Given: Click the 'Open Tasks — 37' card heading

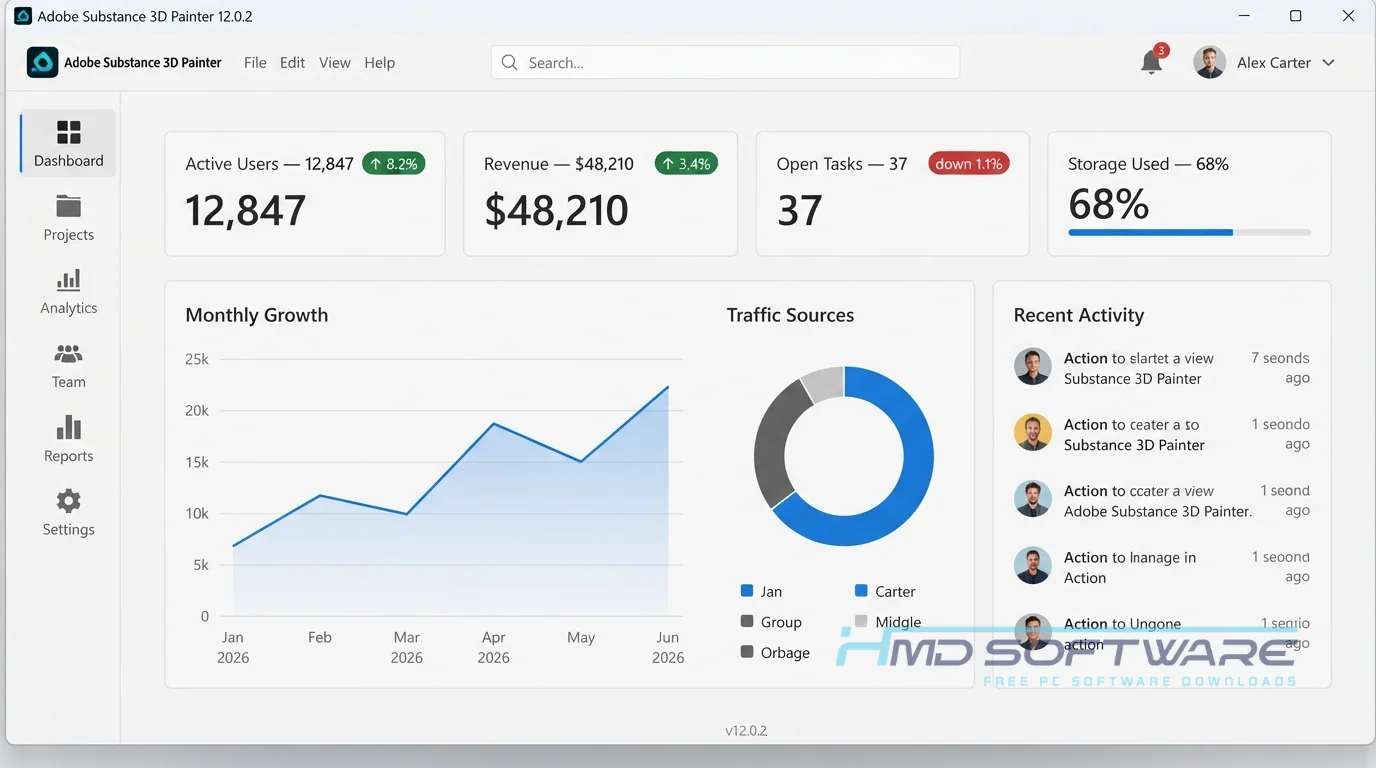Looking at the screenshot, I should [x=842, y=164].
